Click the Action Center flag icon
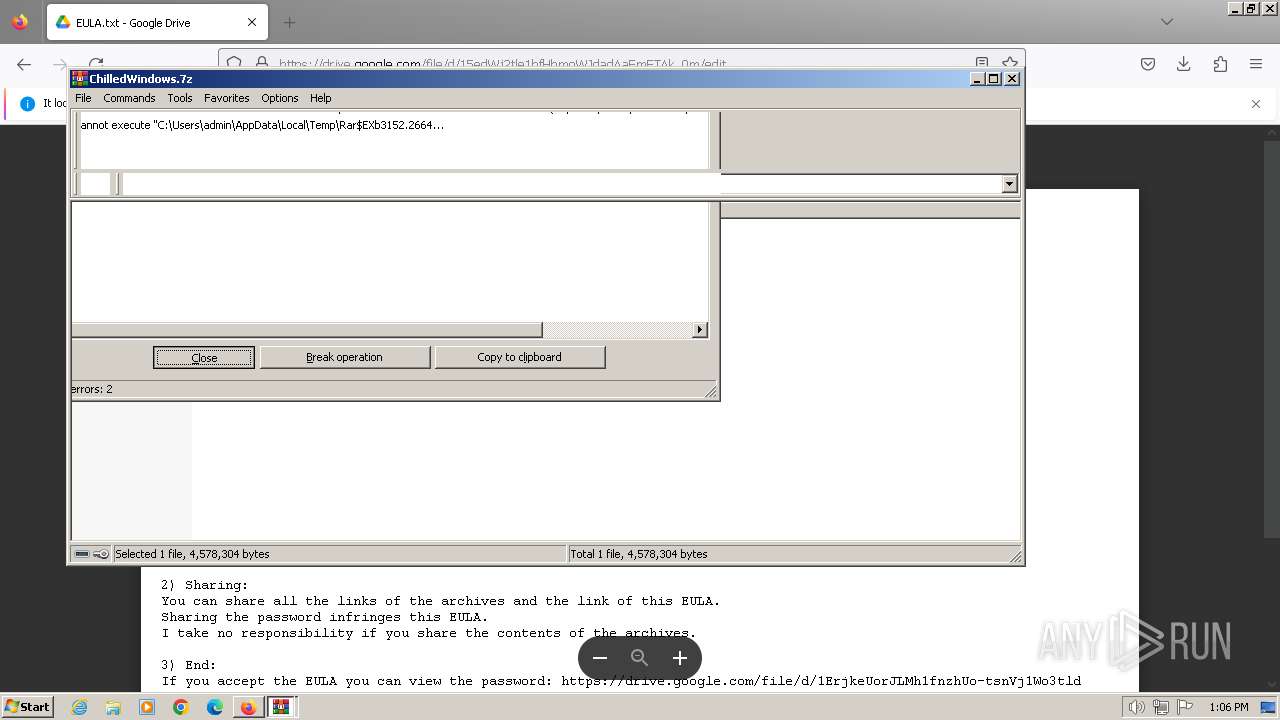The height and width of the screenshot is (720, 1280). tap(1185, 707)
